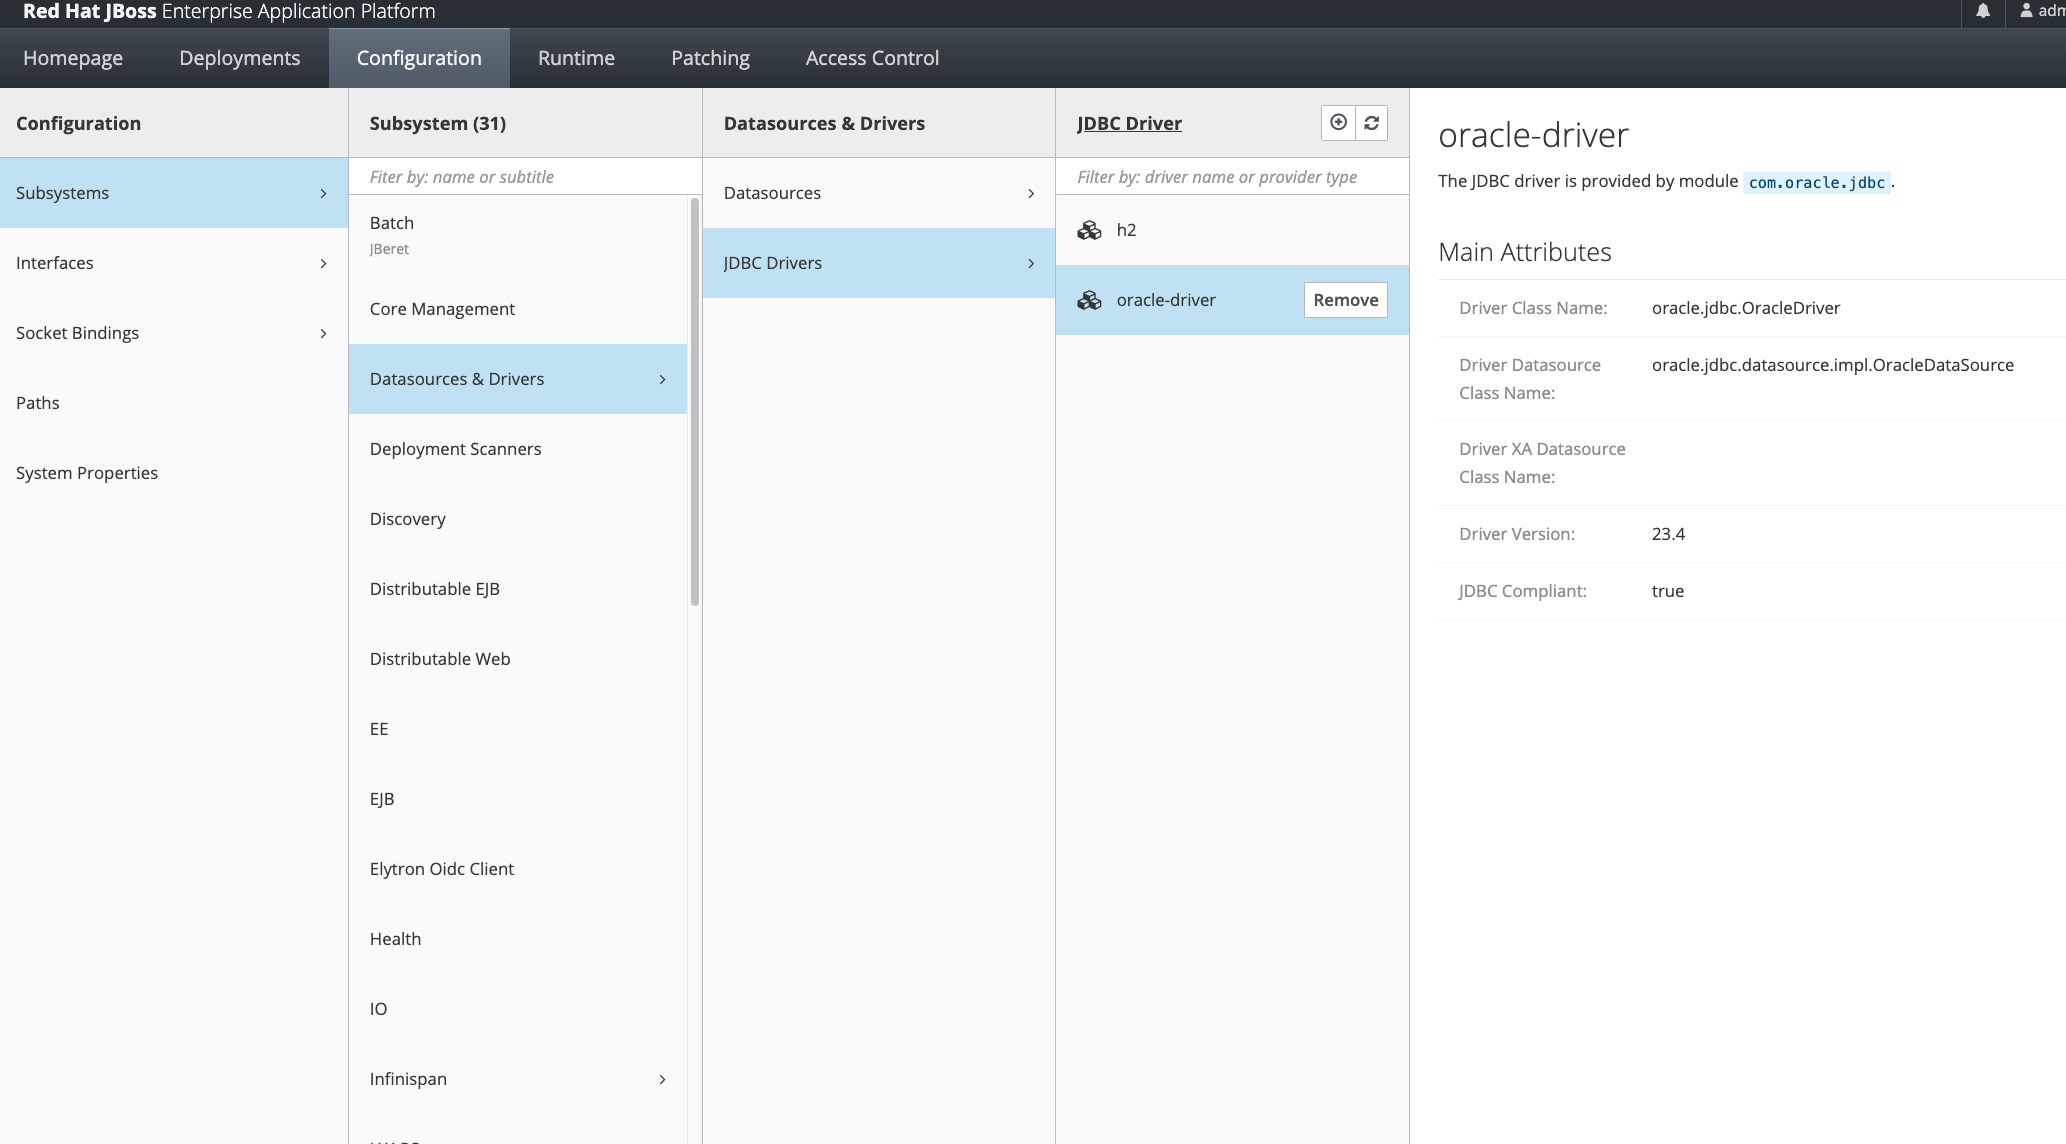Expand the Infinispan subsystem
2066x1144 pixels.
click(661, 1079)
